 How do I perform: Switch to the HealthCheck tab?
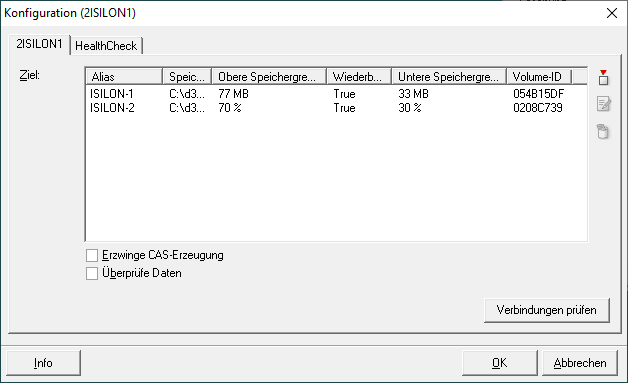point(106,46)
